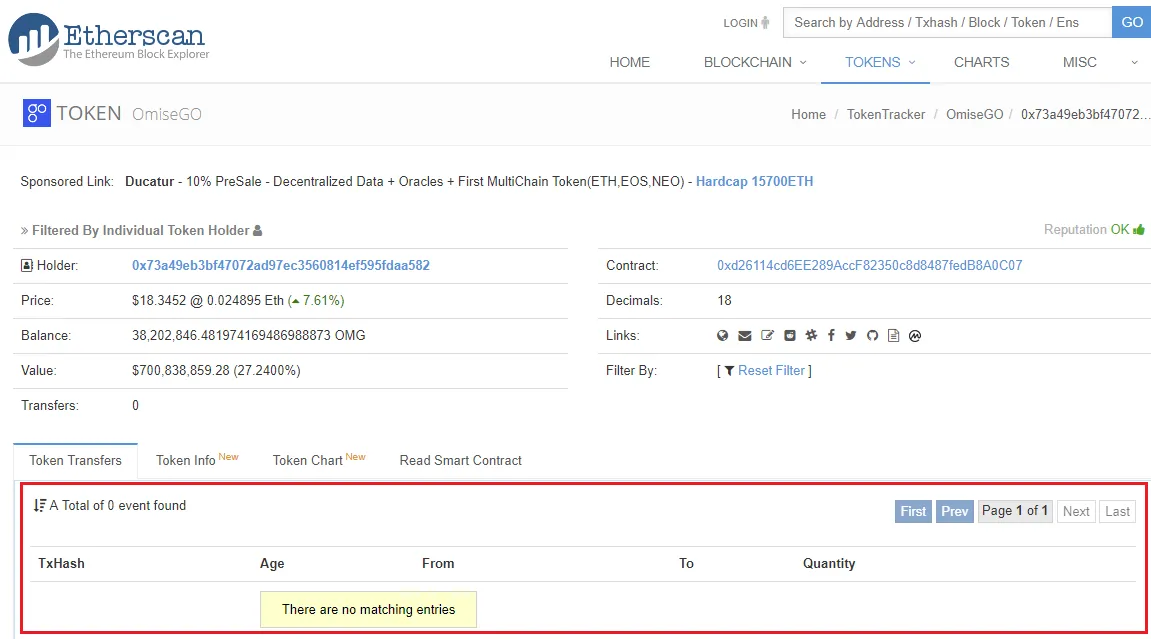1151x639 pixels.
Task: Click the 'Filtered By Individual Token Holder' heading
Action: point(140,230)
